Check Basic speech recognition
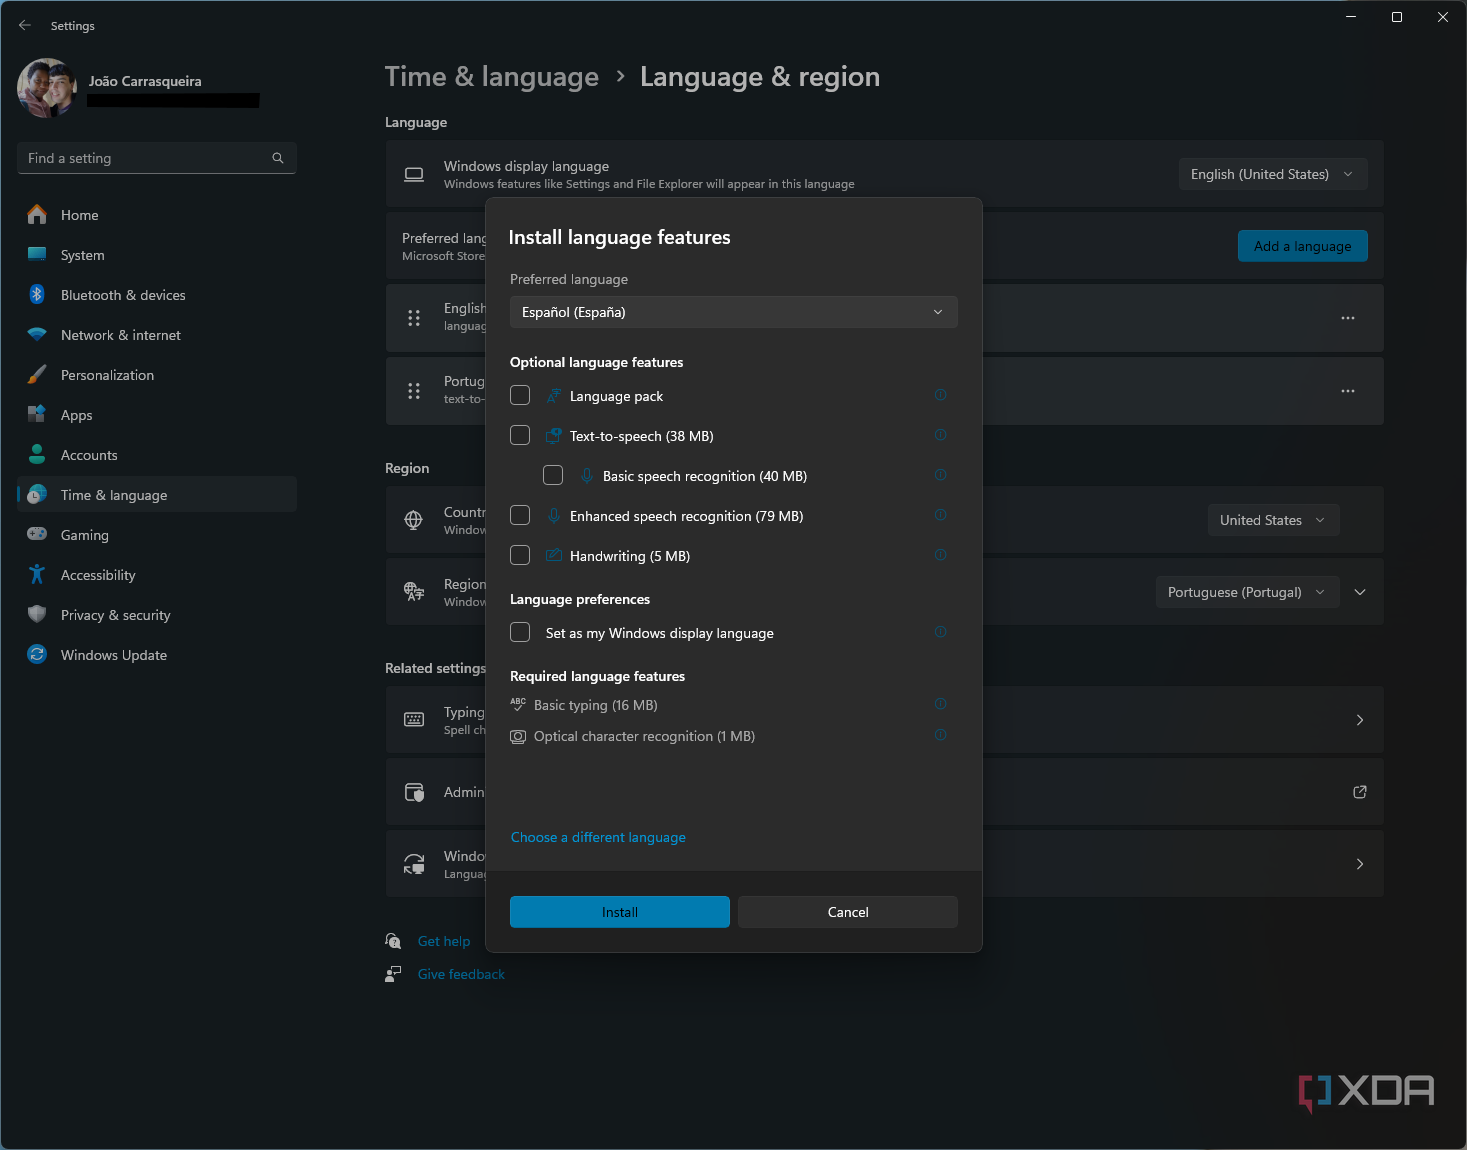The width and height of the screenshot is (1467, 1150). tap(553, 475)
